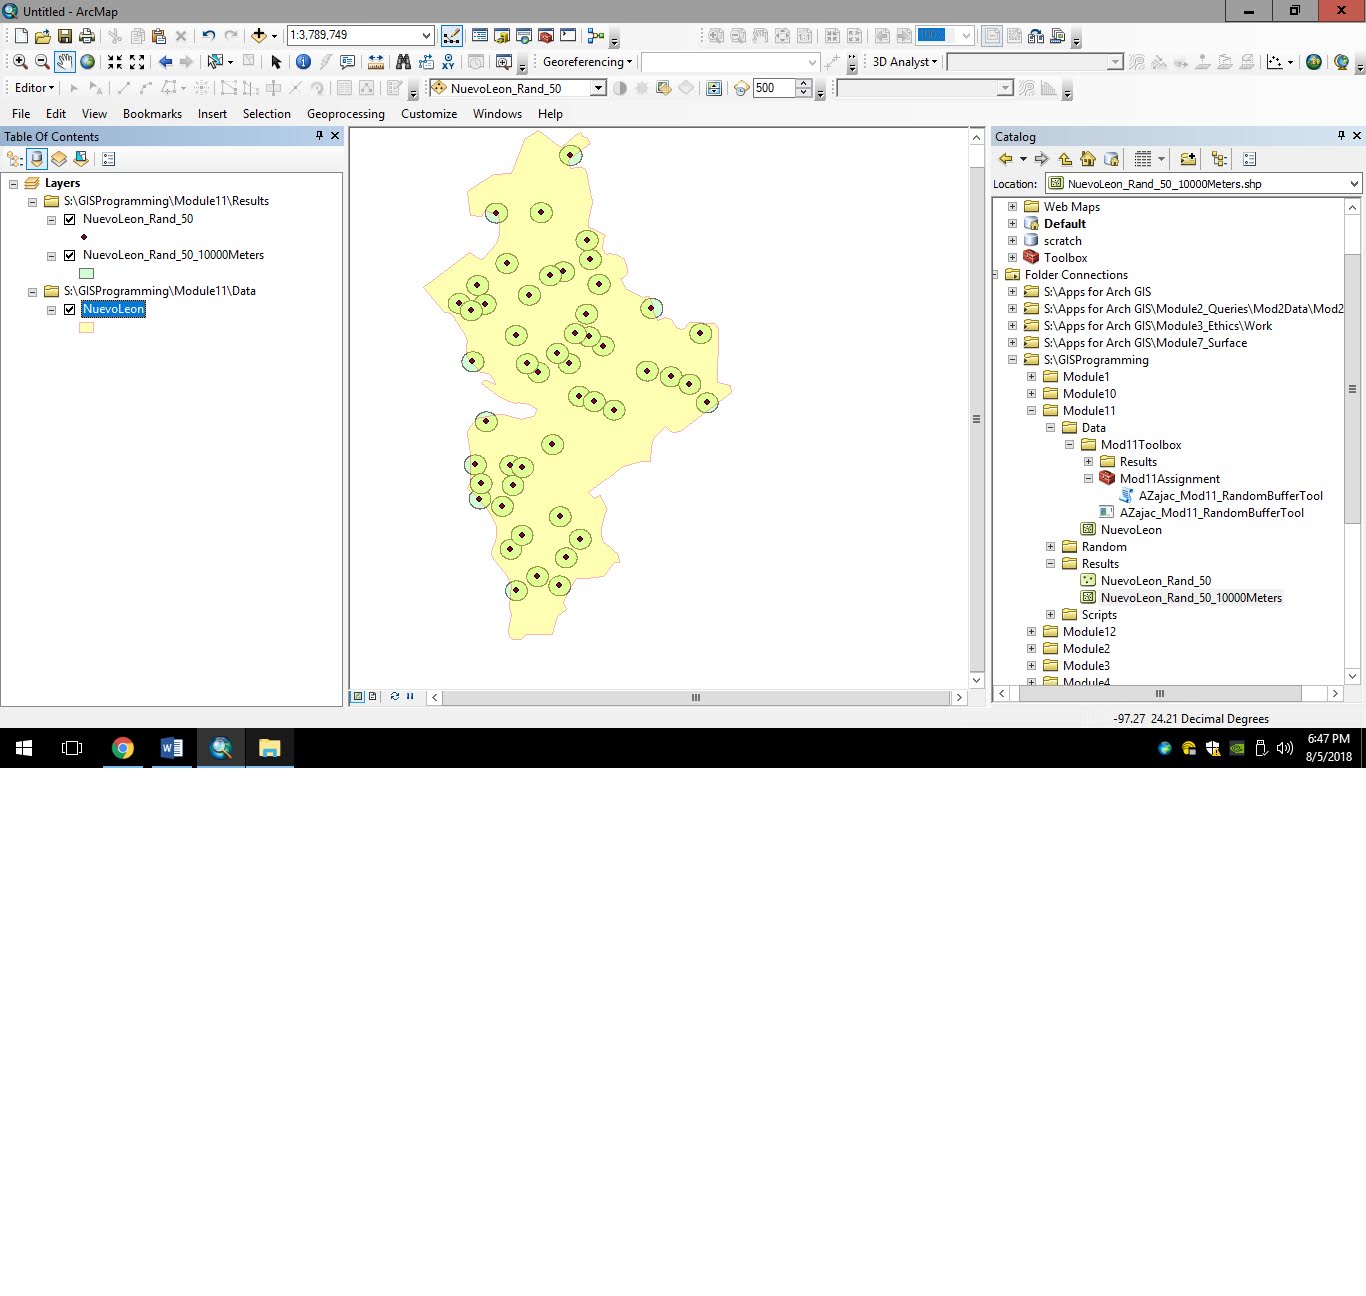Select the Find binoculars tool

coord(404,62)
